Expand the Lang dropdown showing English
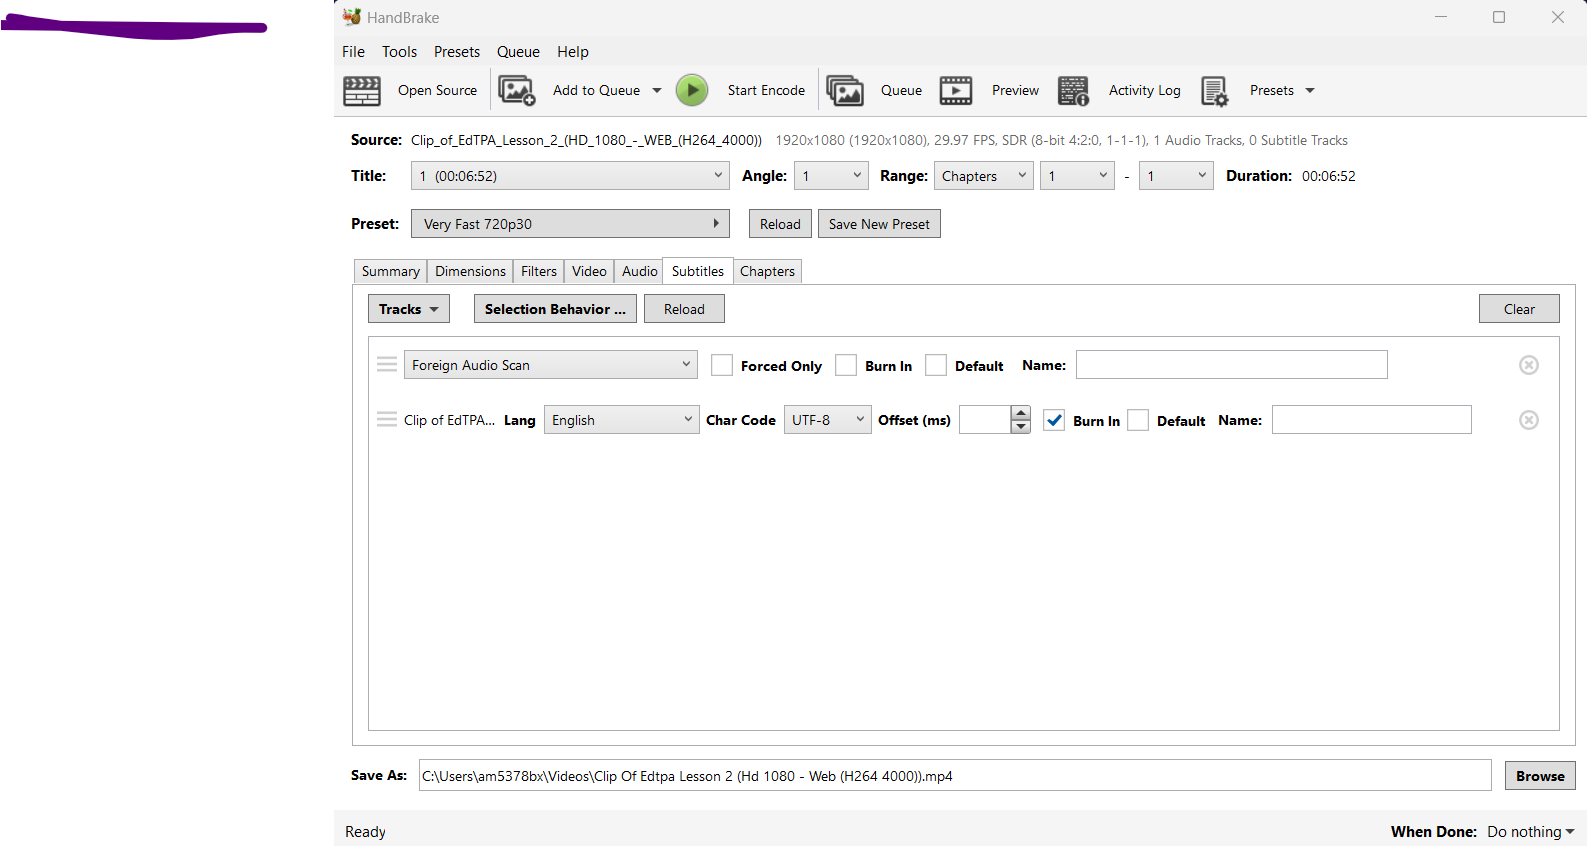The width and height of the screenshot is (1587, 846). 621,420
